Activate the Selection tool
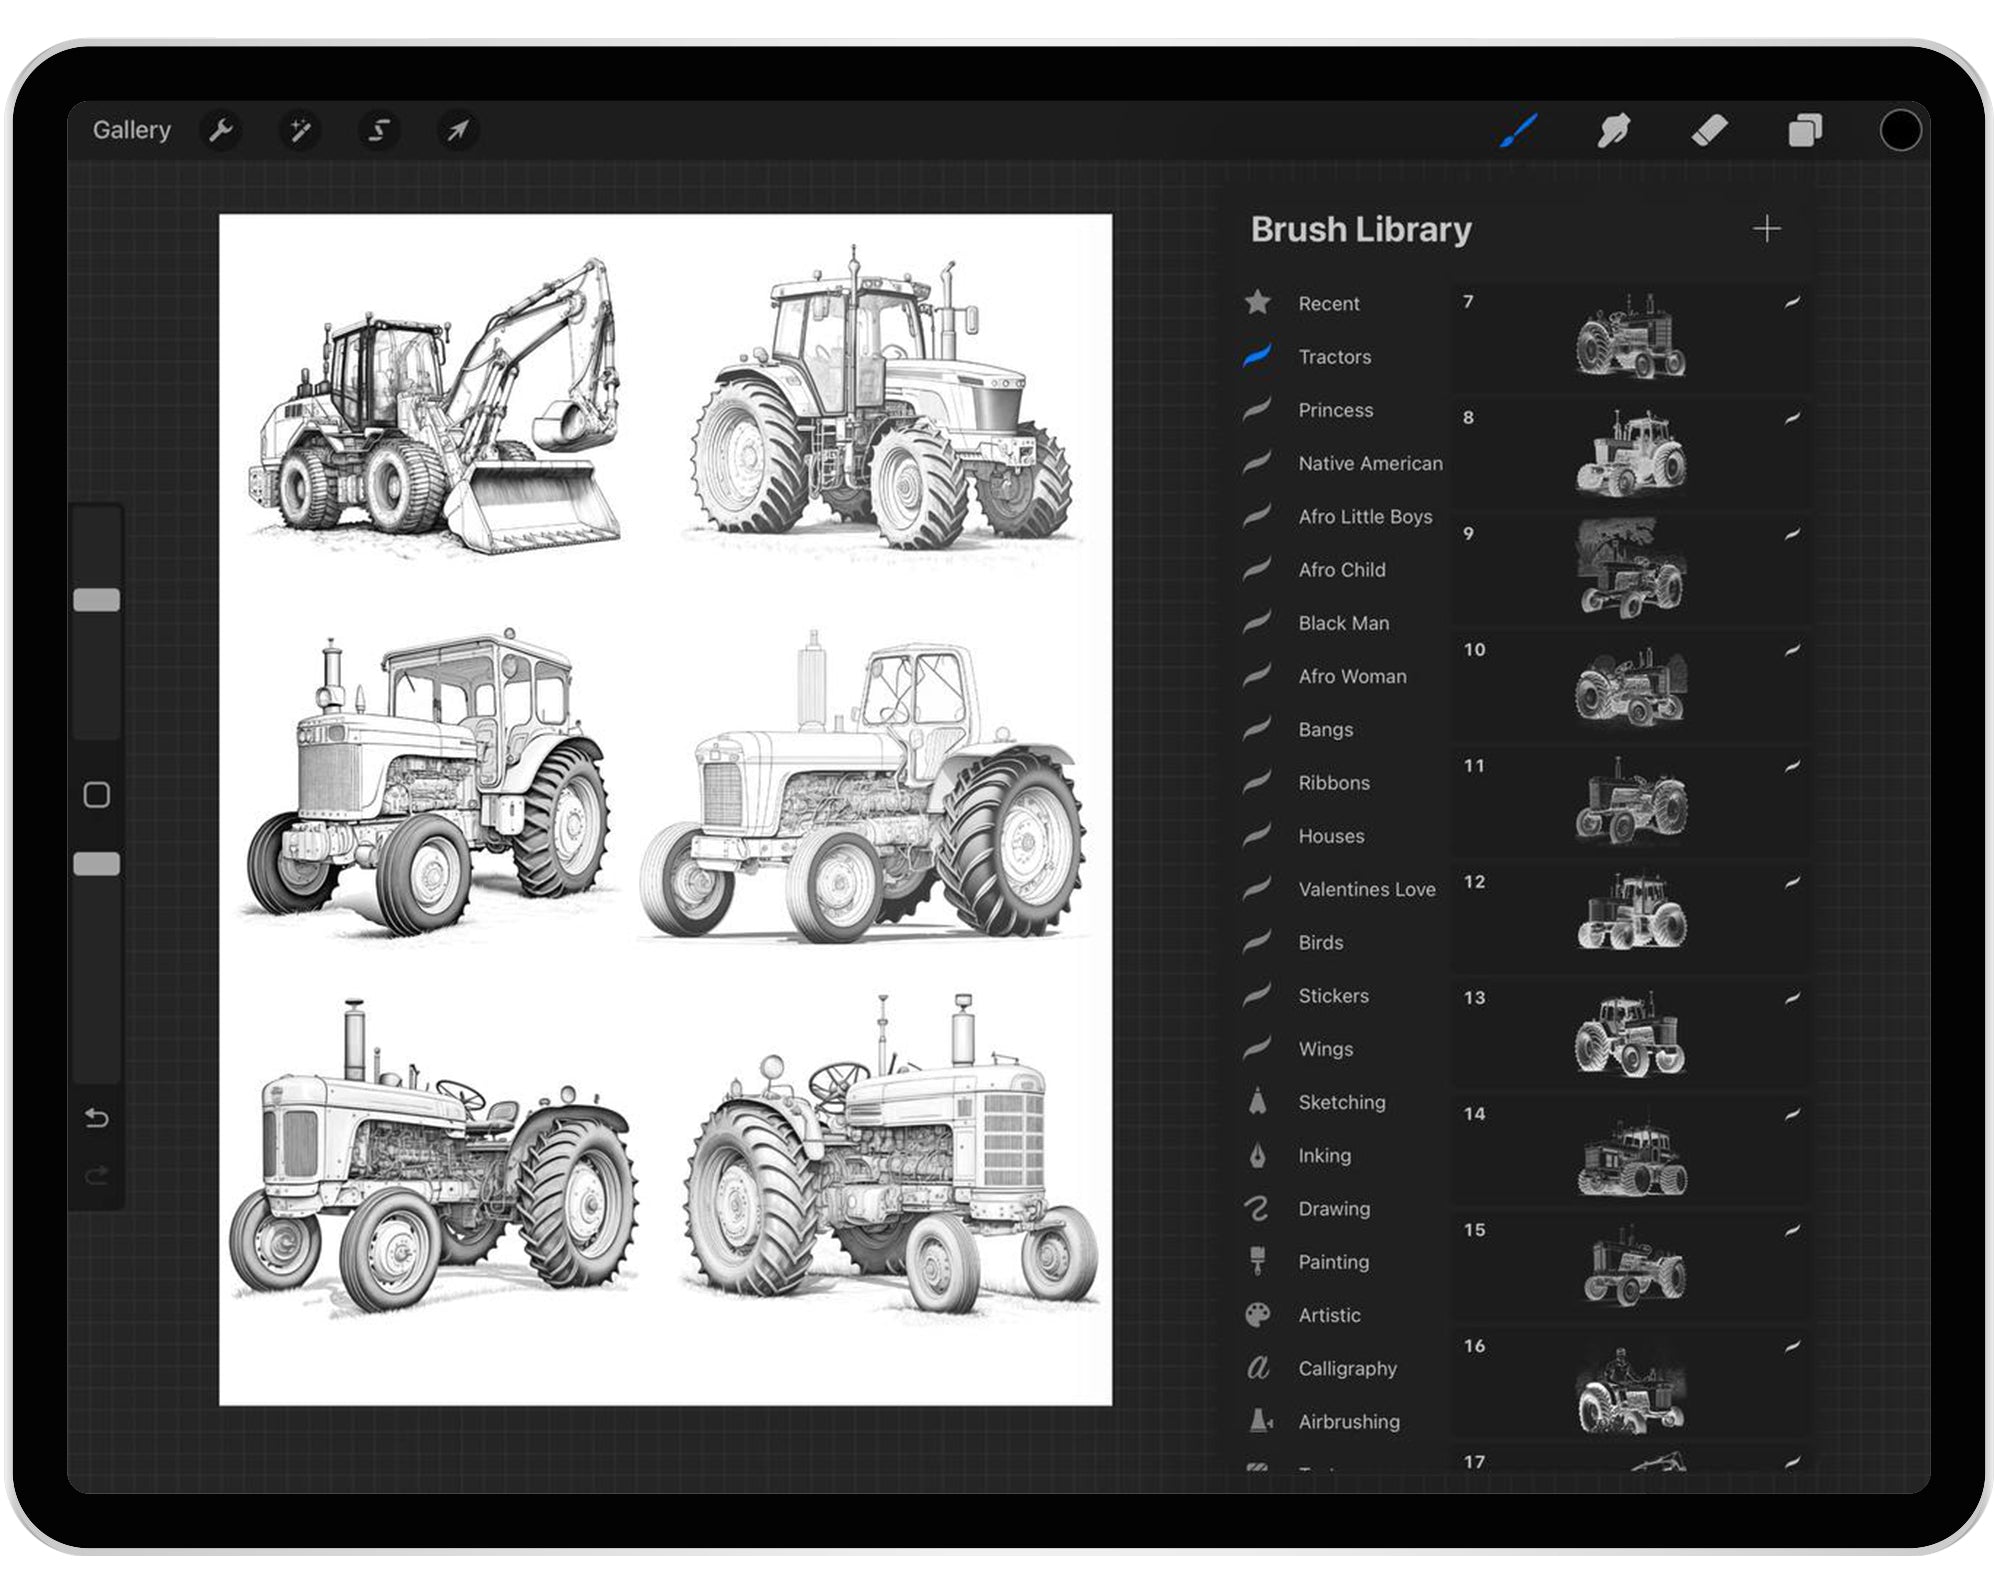Image resolution: width=2000 pixels, height=1589 pixels. (x=378, y=129)
